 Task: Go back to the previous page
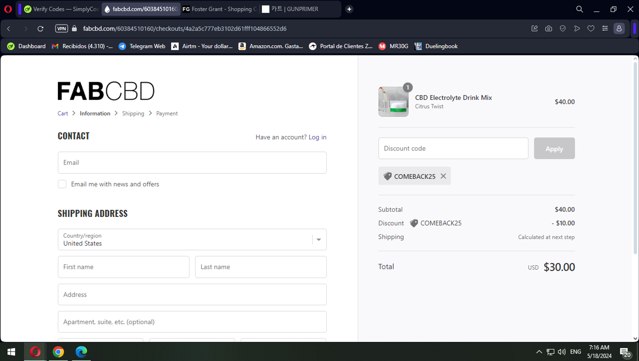coord(9,29)
